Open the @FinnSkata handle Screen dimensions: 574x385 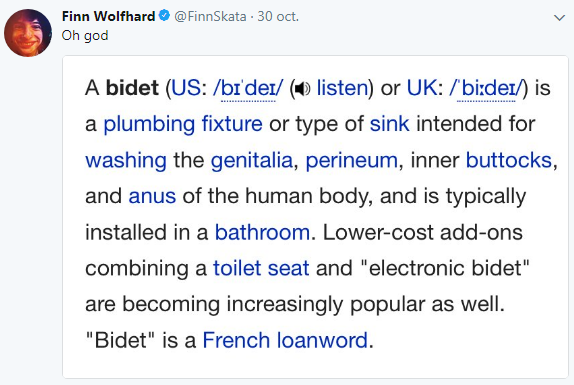(x=210, y=16)
